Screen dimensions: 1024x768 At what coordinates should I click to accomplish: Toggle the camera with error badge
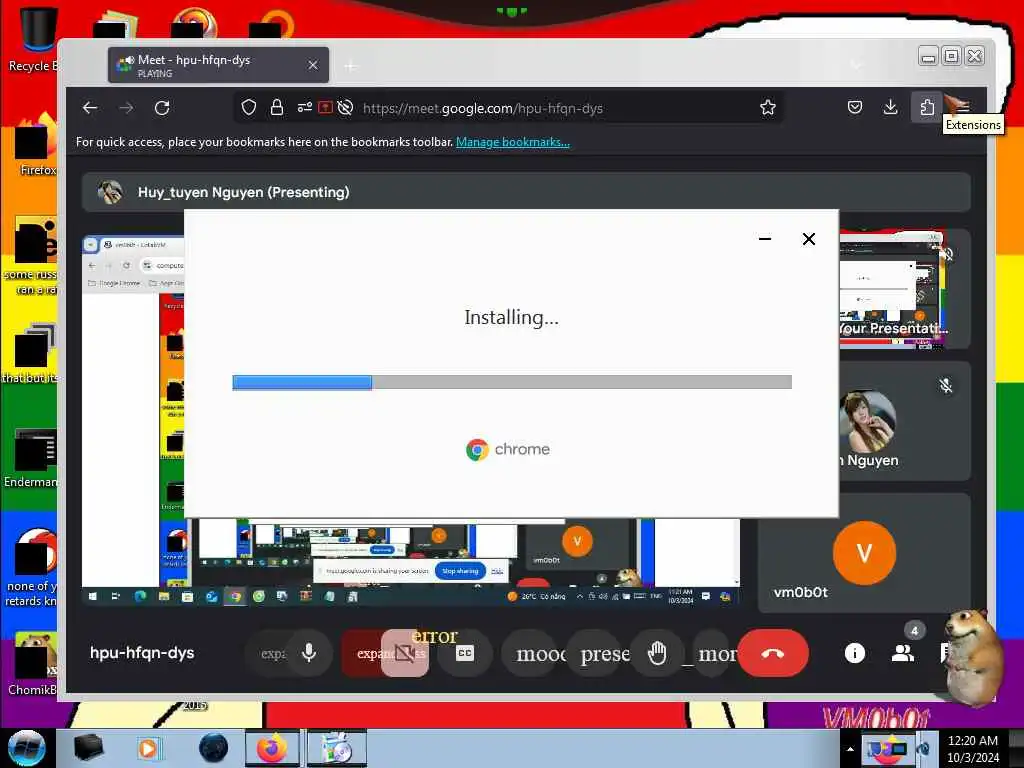[405, 652]
